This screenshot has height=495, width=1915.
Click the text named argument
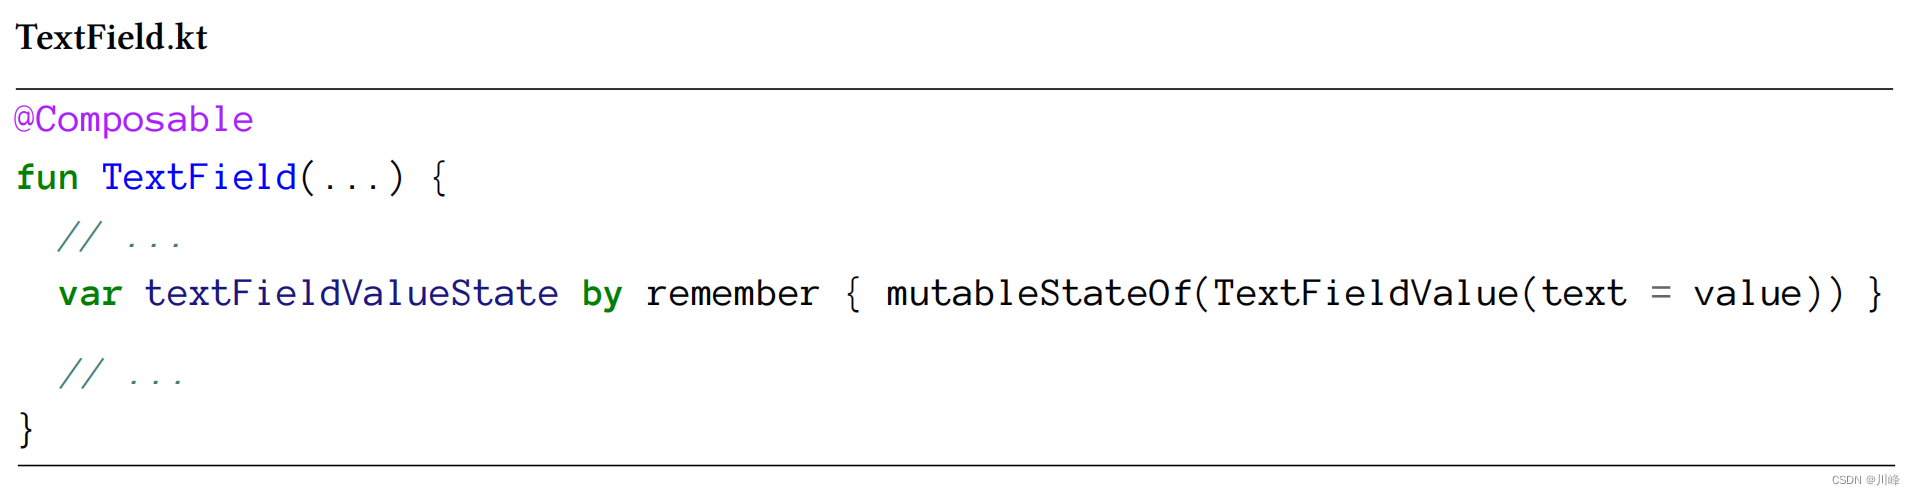[x=1583, y=294]
